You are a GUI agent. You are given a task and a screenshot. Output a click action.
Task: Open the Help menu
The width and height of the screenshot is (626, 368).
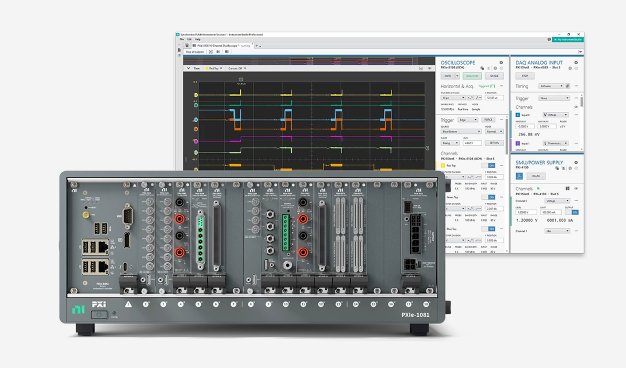point(198,40)
